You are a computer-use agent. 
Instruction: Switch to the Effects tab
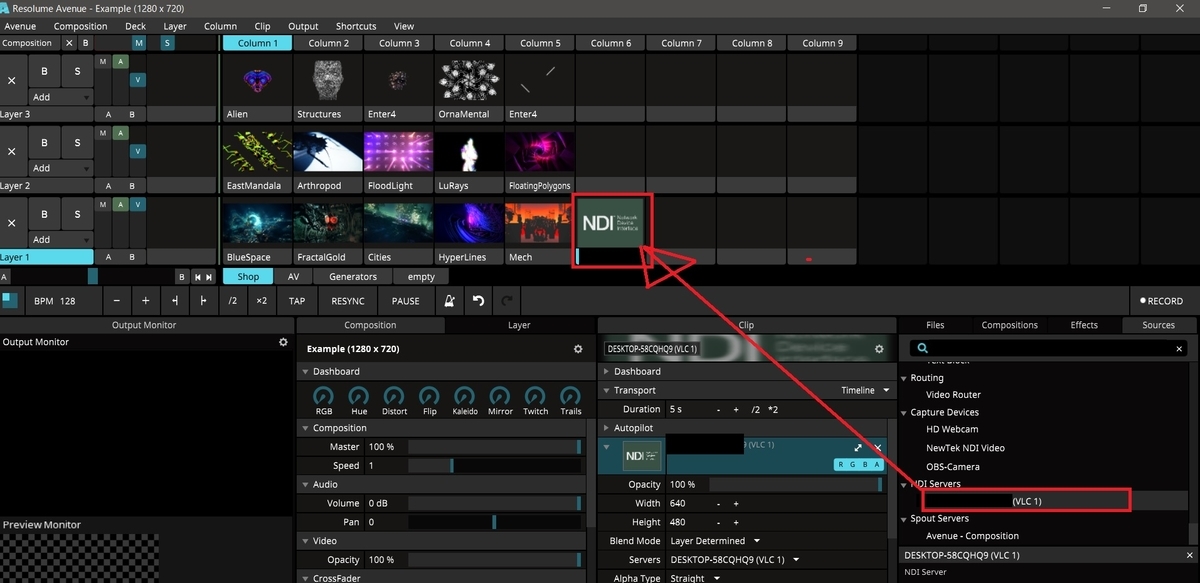(1084, 325)
